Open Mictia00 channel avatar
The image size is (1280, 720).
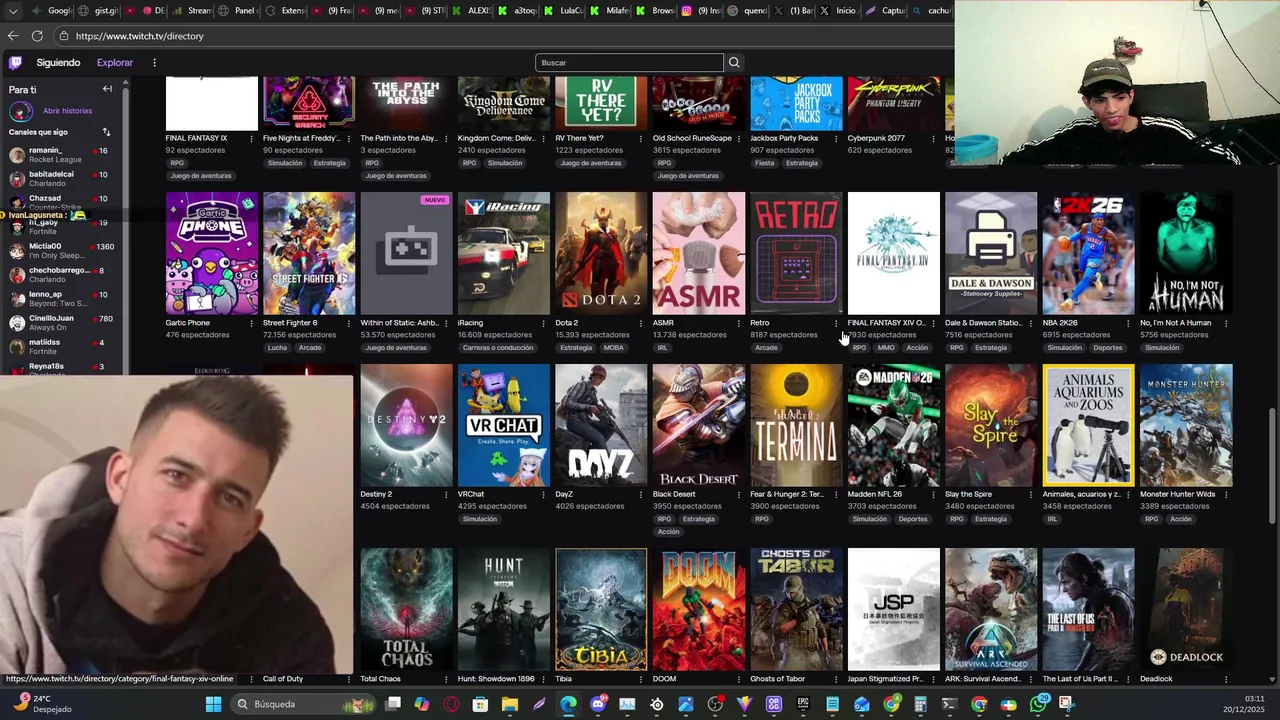[x=17, y=251]
